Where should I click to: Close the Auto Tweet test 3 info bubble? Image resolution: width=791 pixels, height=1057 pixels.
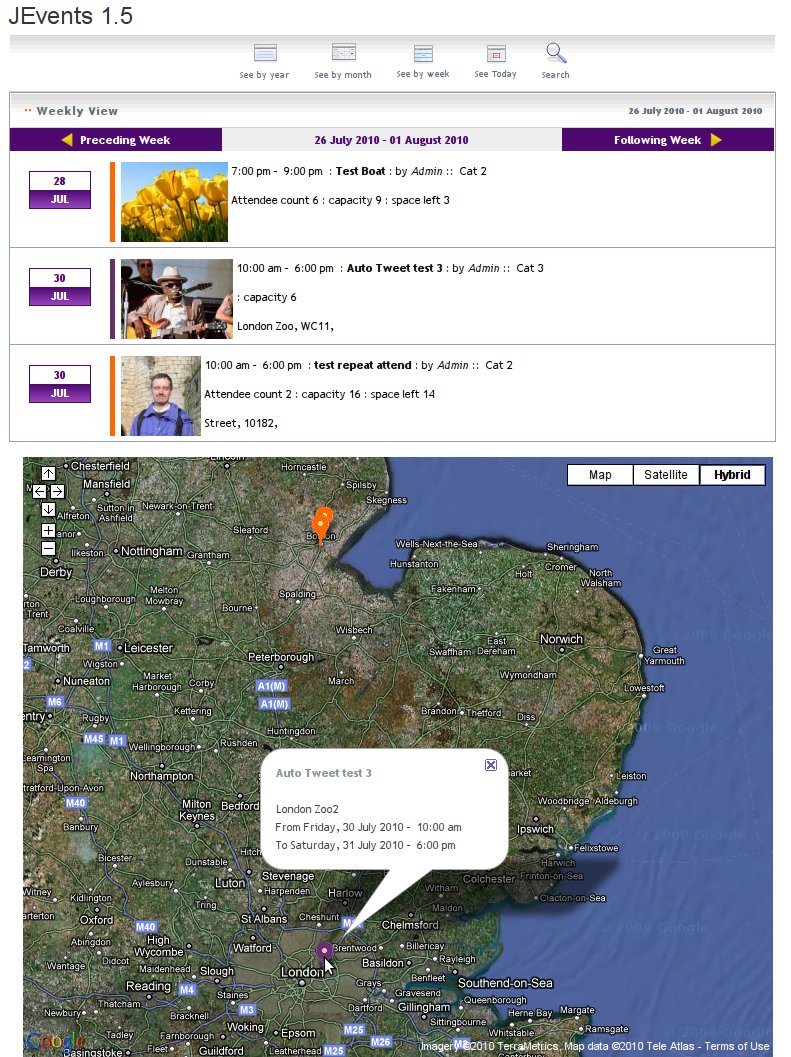[x=491, y=764]
